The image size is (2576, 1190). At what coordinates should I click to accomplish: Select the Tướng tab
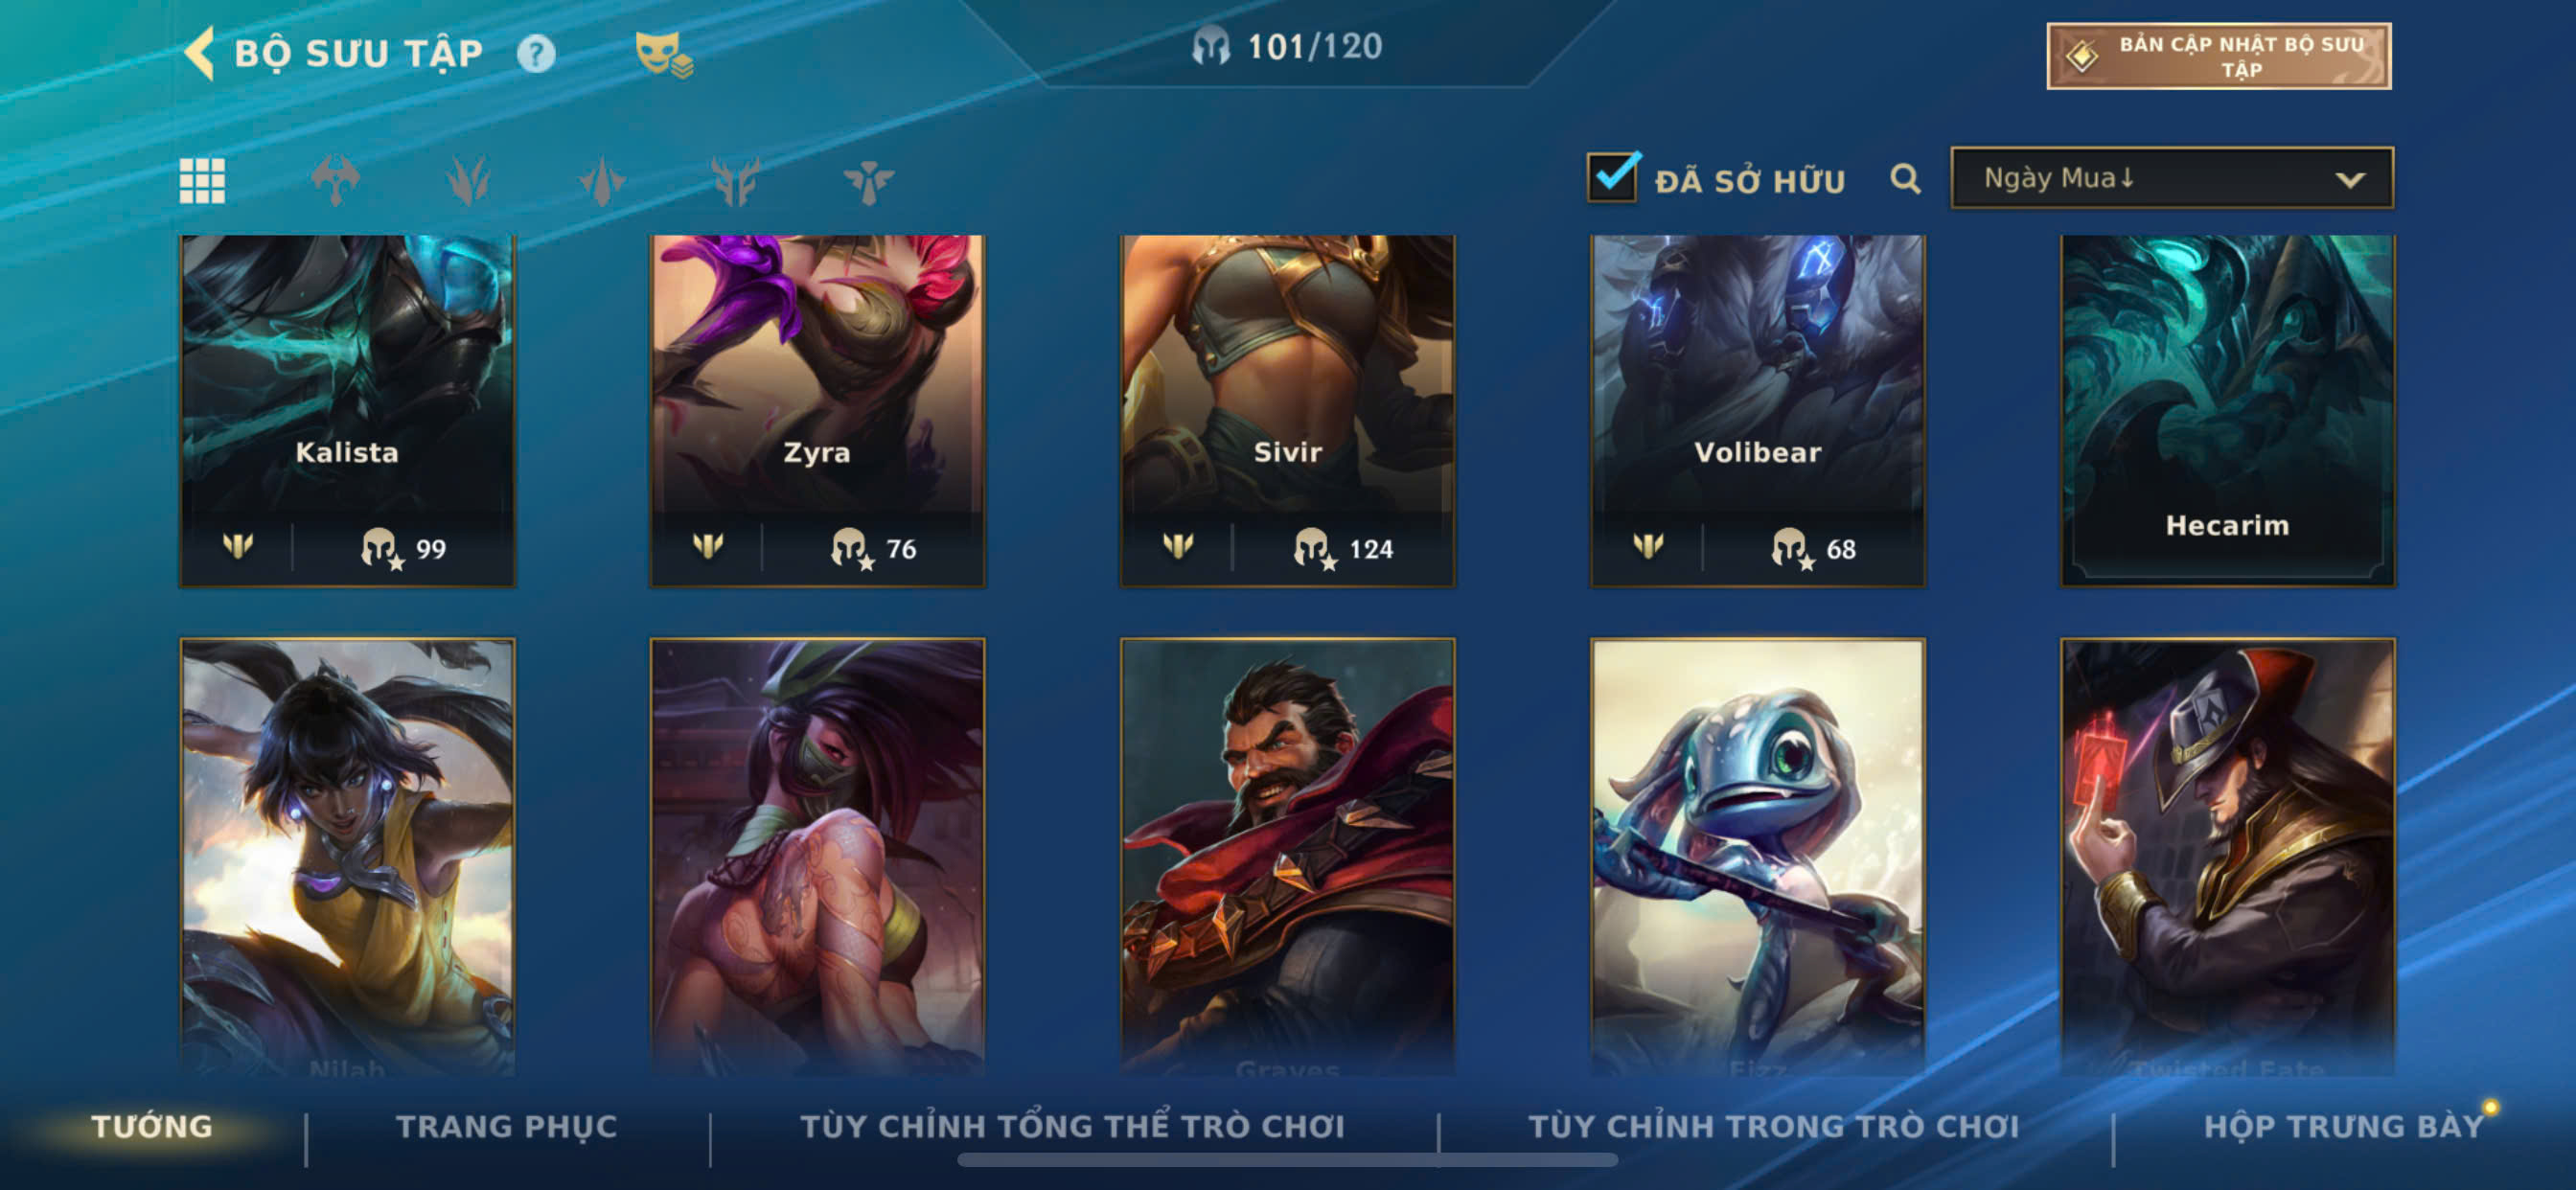click(x=152, y=1127)
